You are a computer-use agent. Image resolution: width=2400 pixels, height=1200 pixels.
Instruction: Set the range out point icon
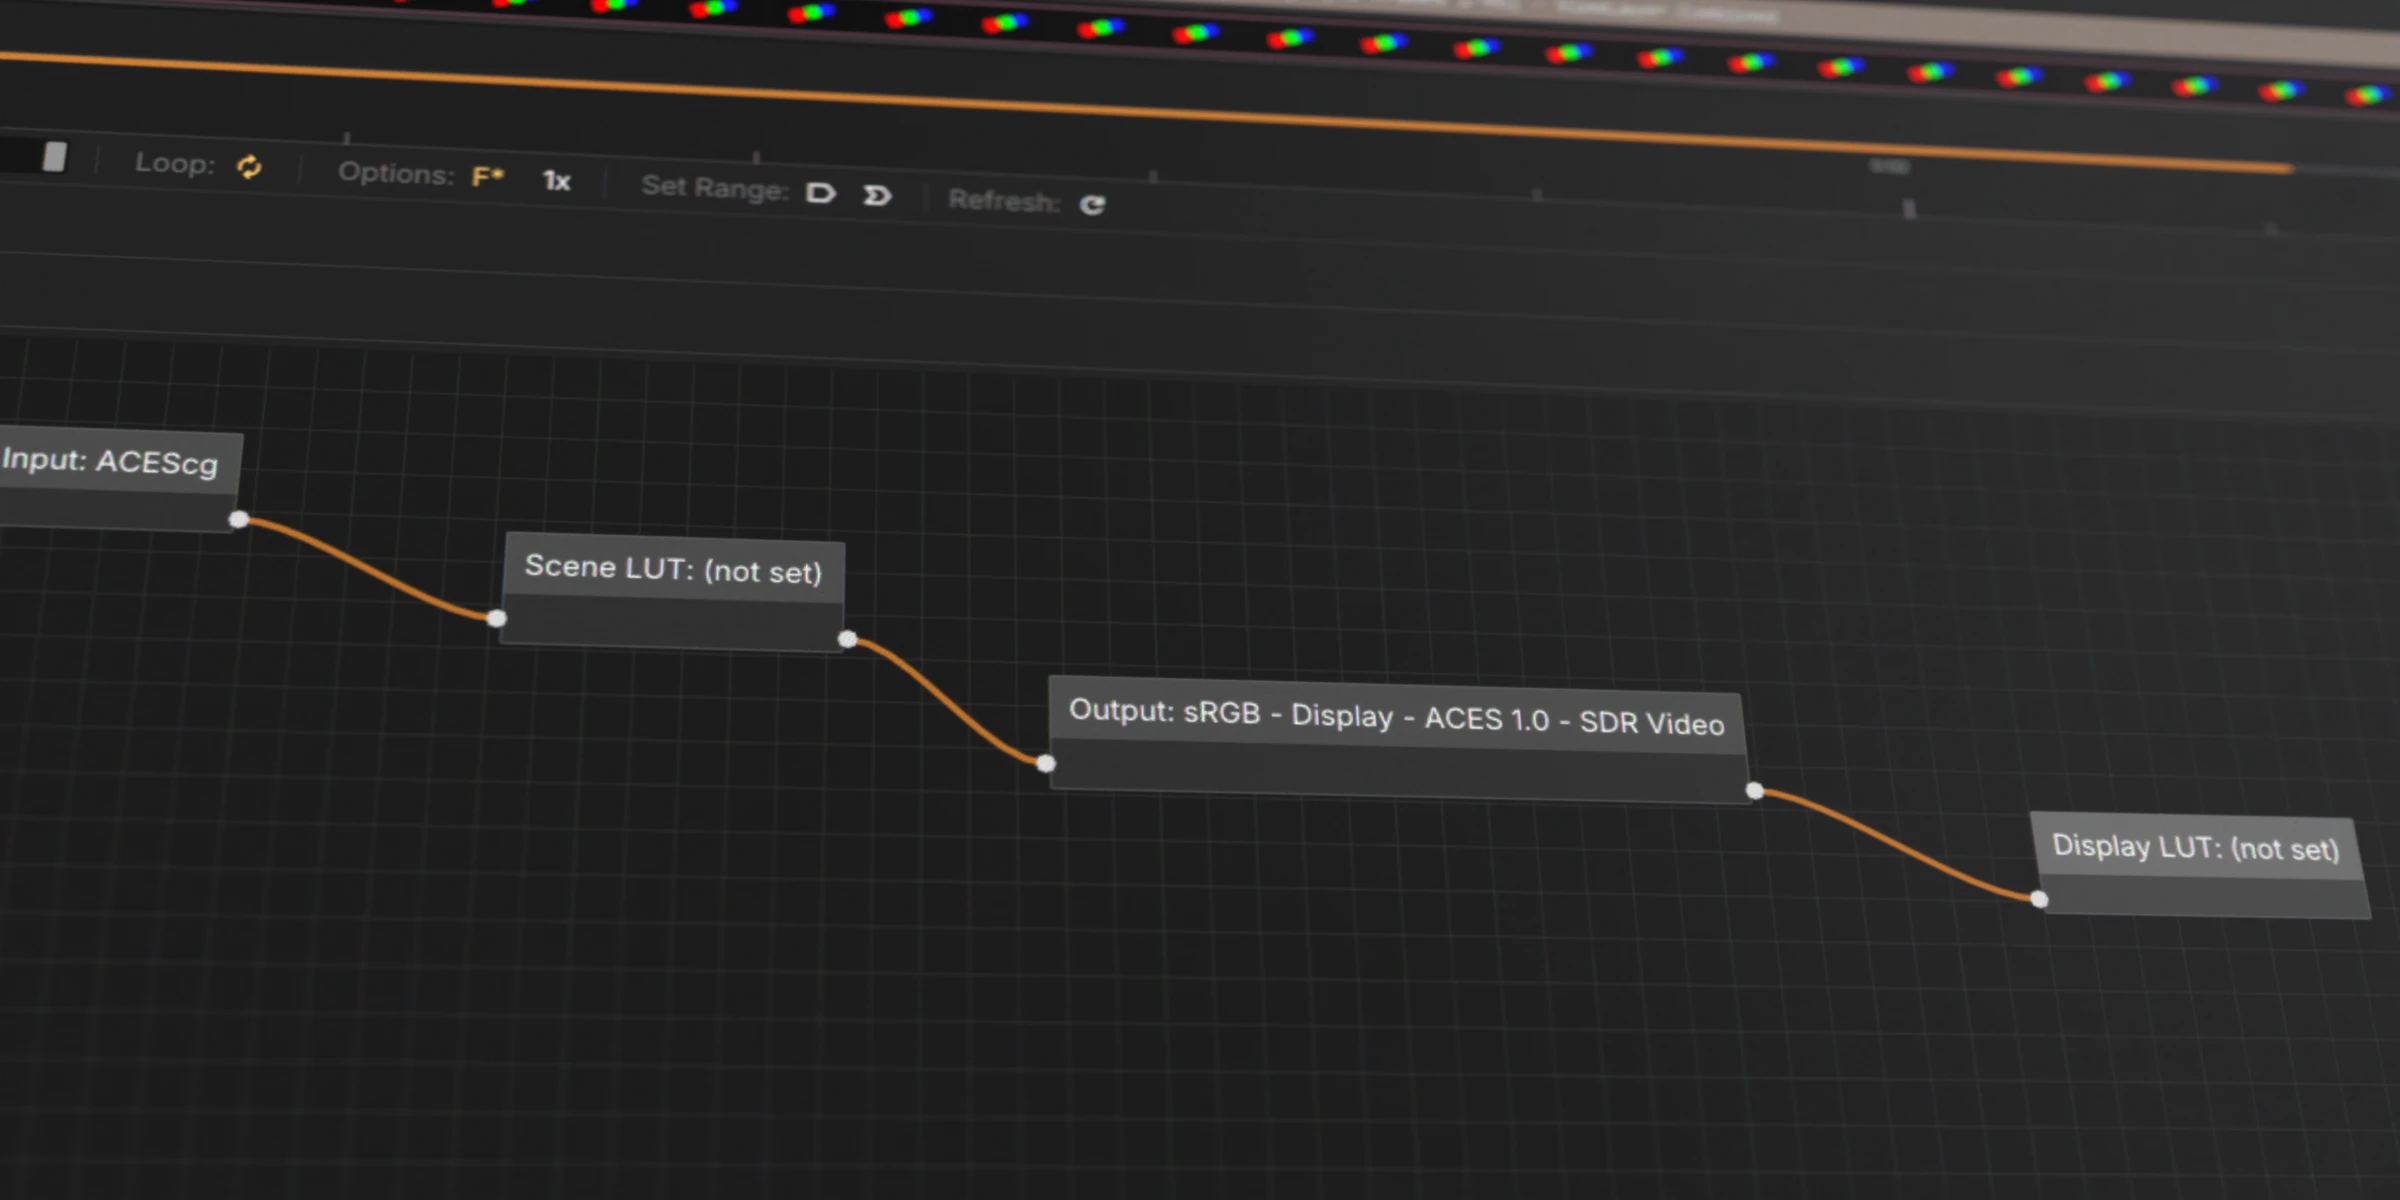tap(877, 196)
